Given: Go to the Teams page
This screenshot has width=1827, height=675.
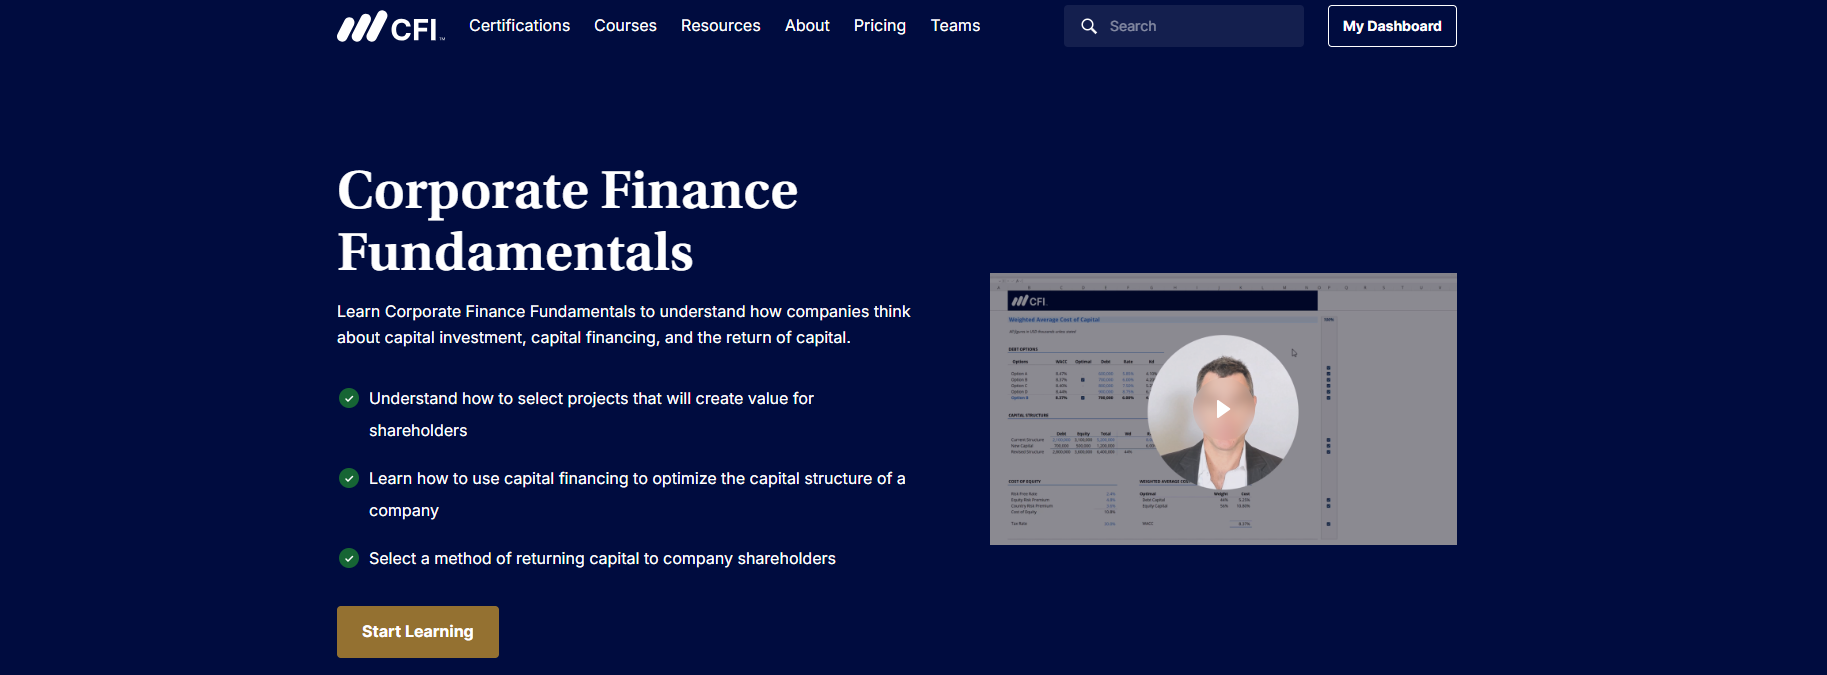Looking at the screenshot, I should point(955,26).
